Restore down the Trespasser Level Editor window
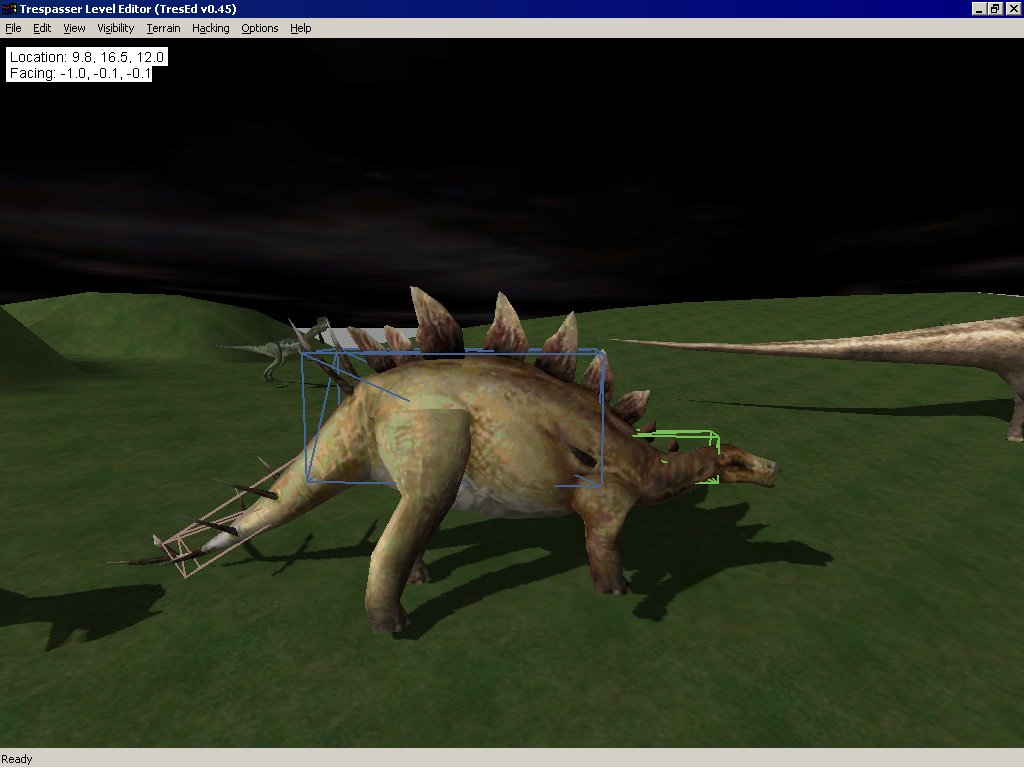Image resolution: width=1024 pixels, height=768 pixels. tap(994, 8)
